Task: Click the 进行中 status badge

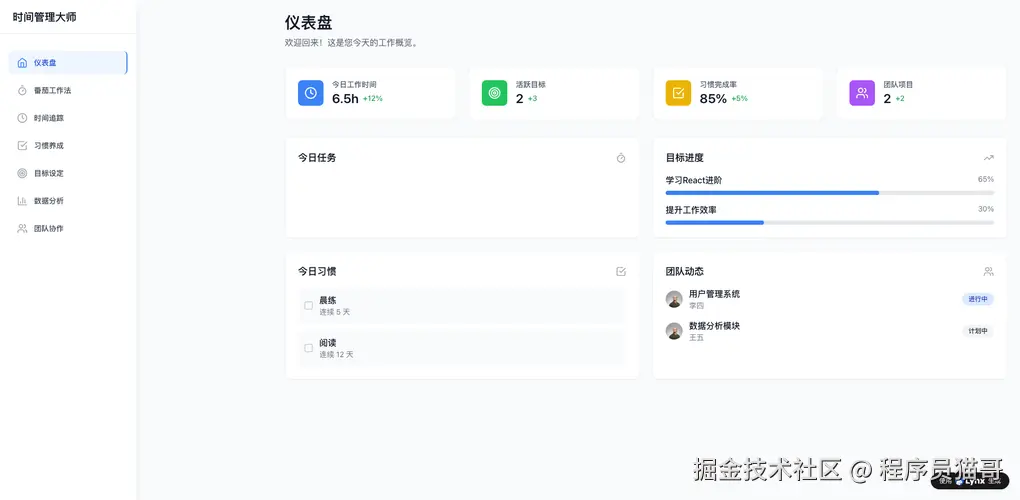Action: pyautogui.click(x=978, y=299)
